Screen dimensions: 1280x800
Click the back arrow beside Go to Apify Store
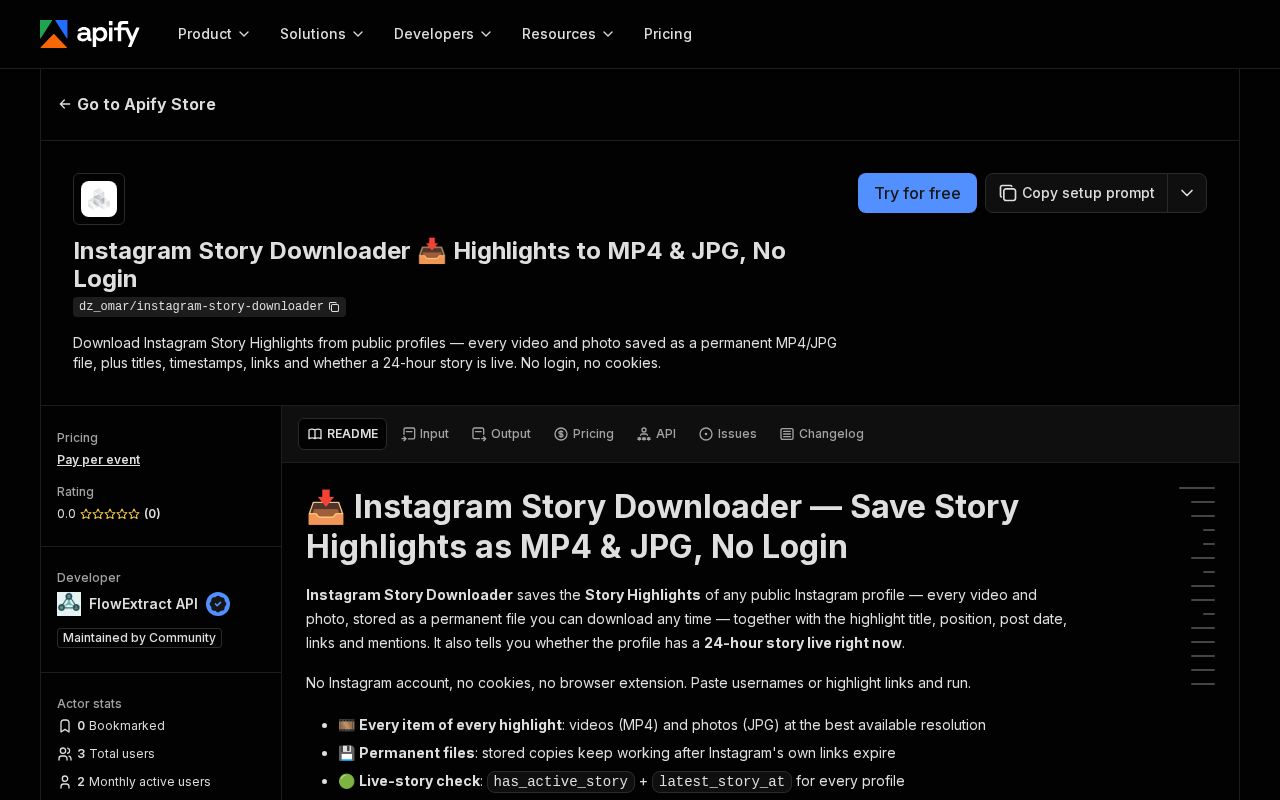(65, 104)
